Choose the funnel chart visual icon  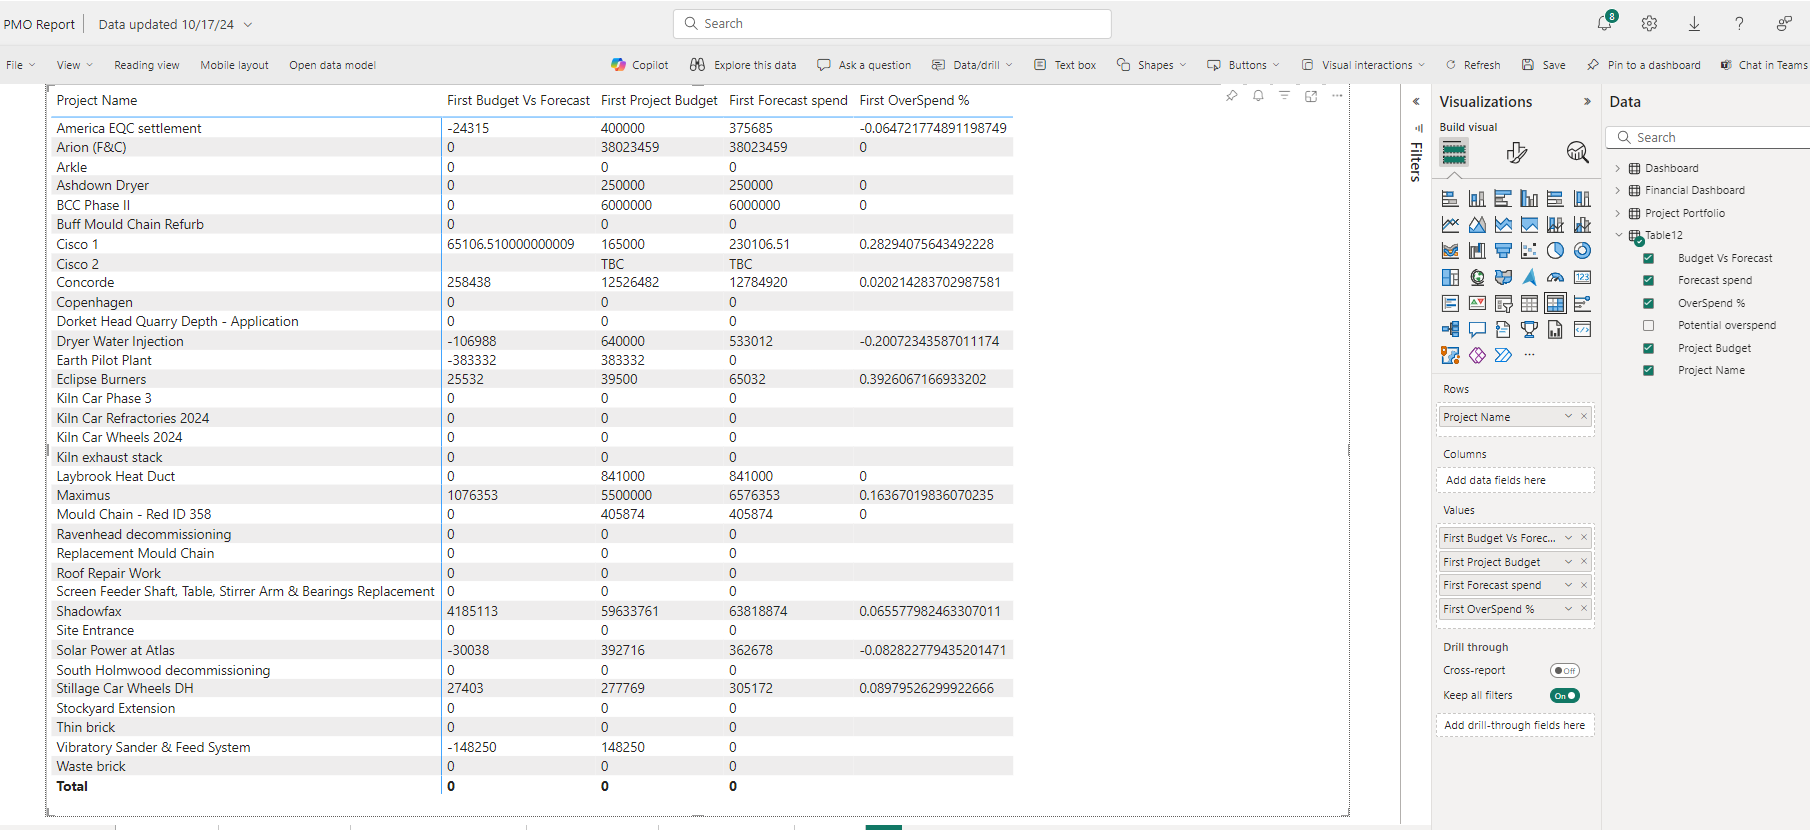pyautogui.click(x=1503, y=251)
